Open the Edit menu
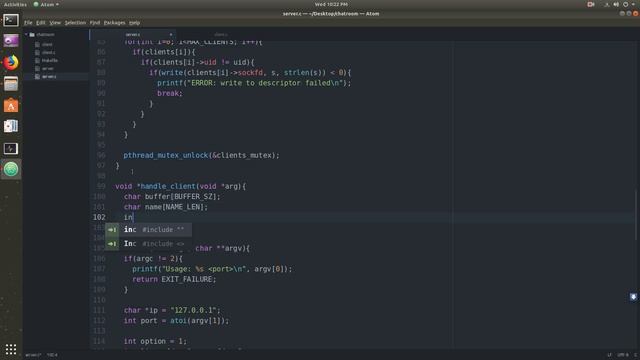This screenshot has width=640, height=360. point(40,23)
